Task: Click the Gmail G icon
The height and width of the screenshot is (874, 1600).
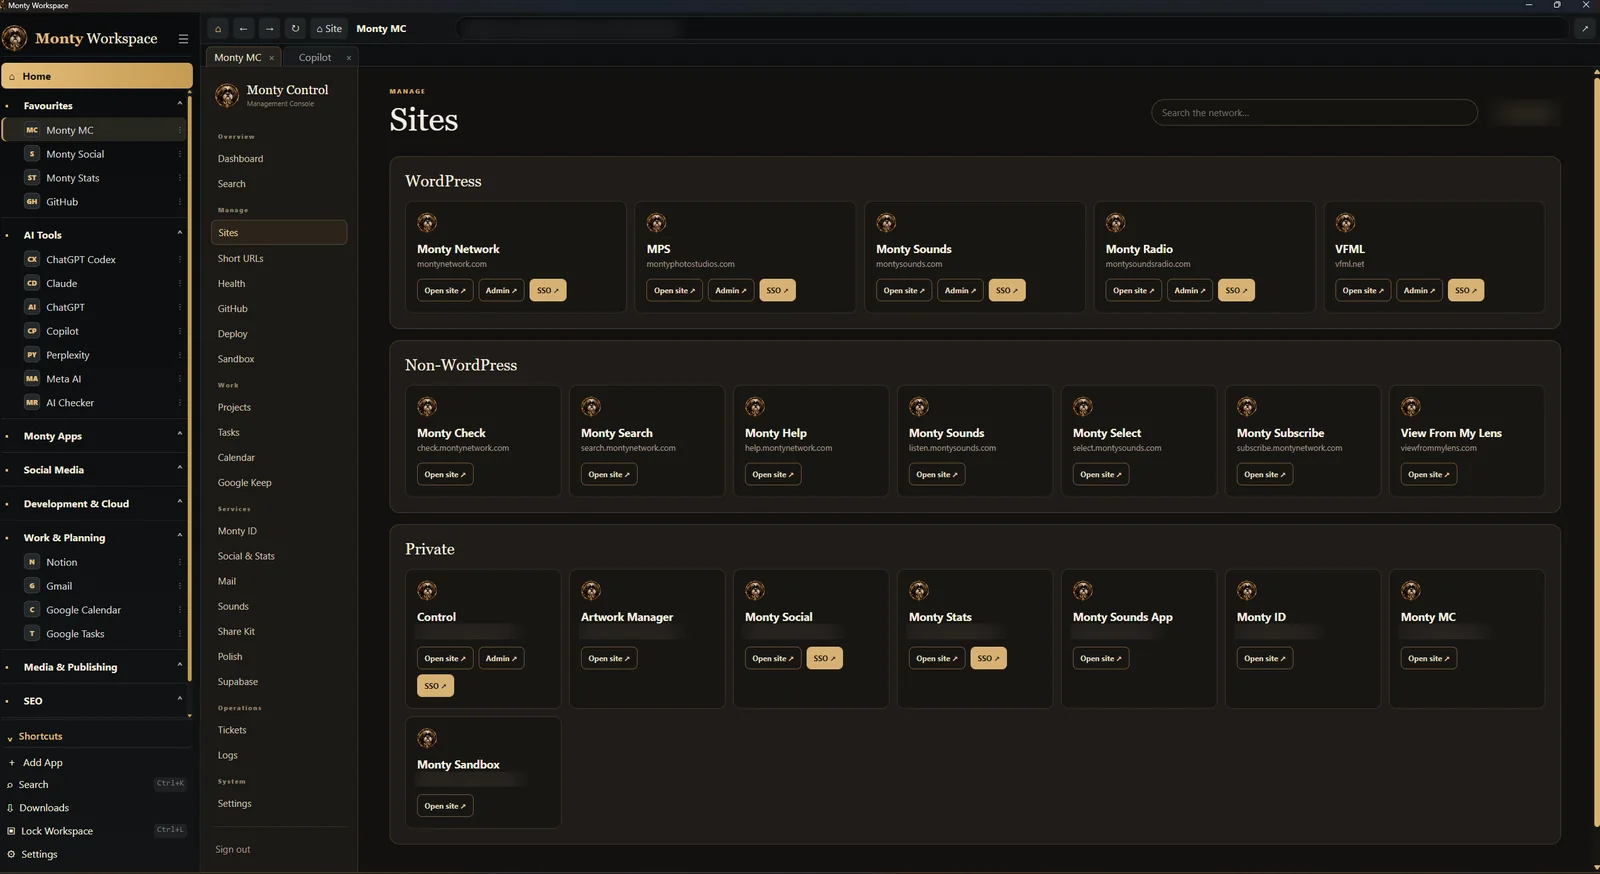Action: 32,586
